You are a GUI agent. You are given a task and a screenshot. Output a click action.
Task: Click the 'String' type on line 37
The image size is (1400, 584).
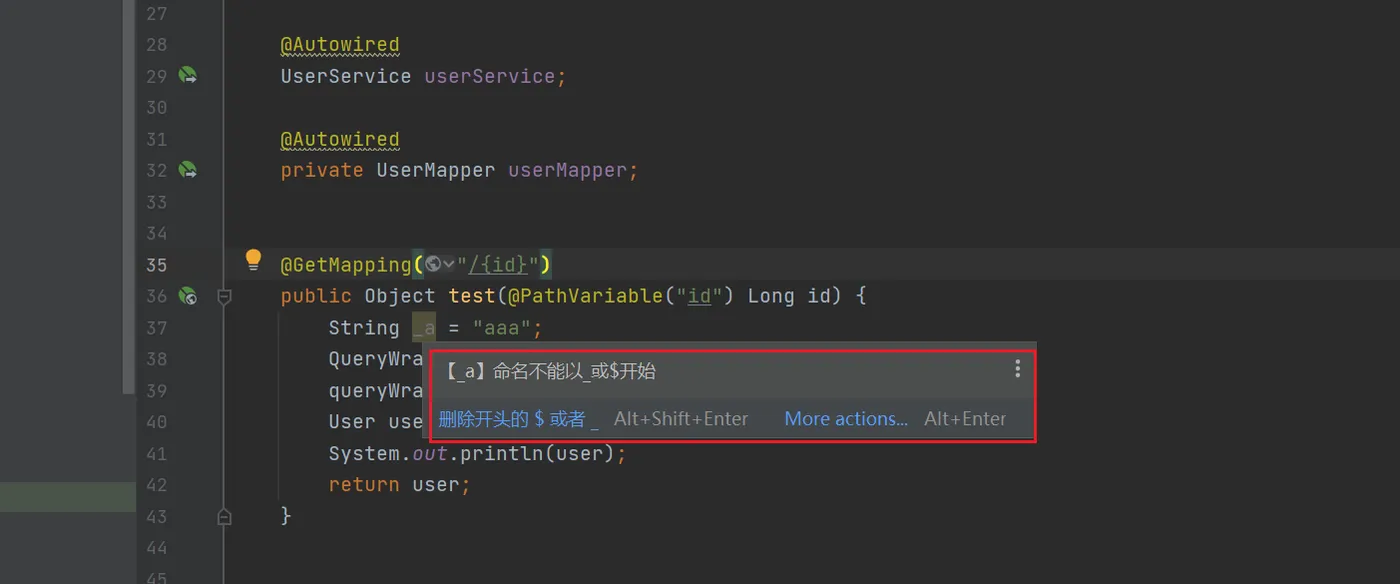pyautogui.click(x=364, y=328)
